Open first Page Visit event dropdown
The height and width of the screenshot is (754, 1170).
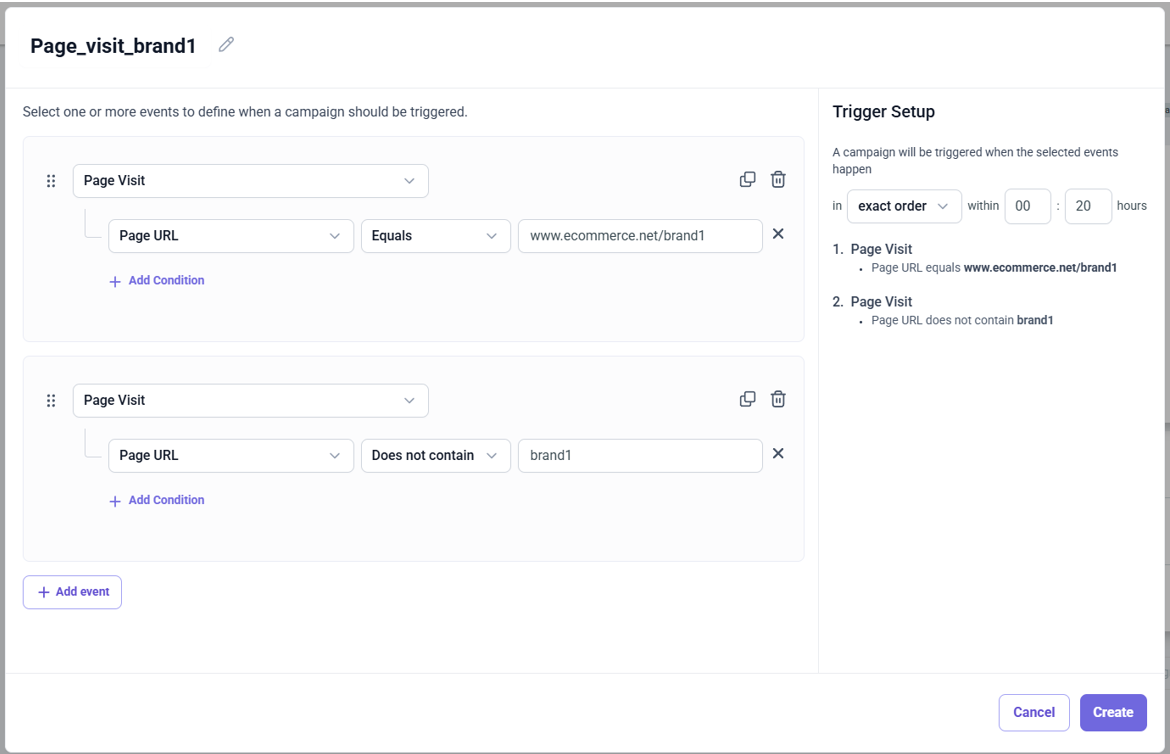pos(251,181)
